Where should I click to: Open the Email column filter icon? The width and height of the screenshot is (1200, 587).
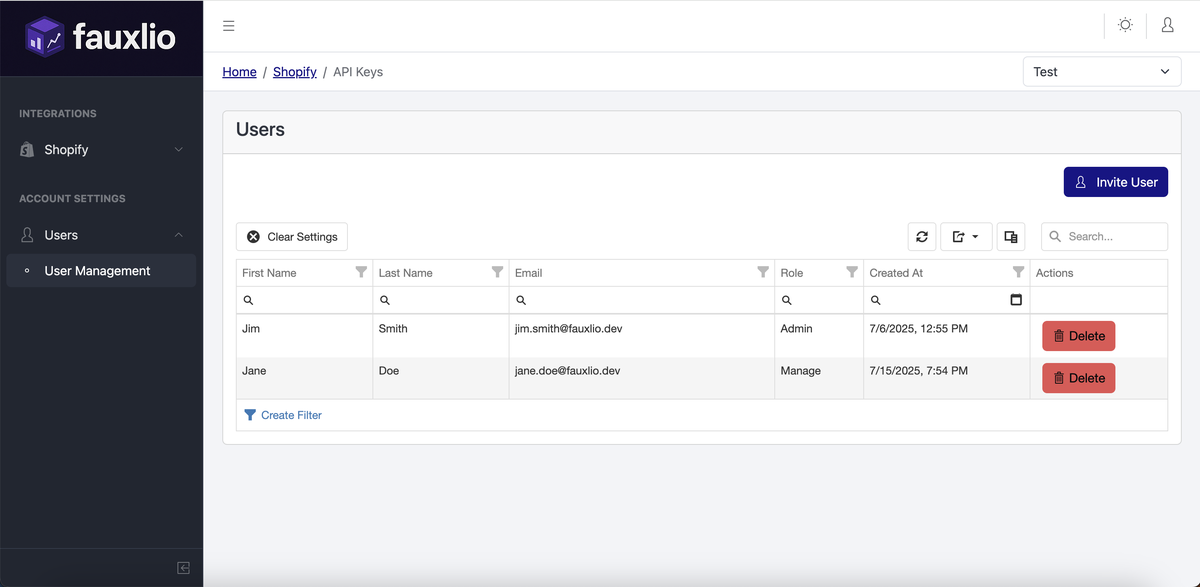click(x=763, y=272)
